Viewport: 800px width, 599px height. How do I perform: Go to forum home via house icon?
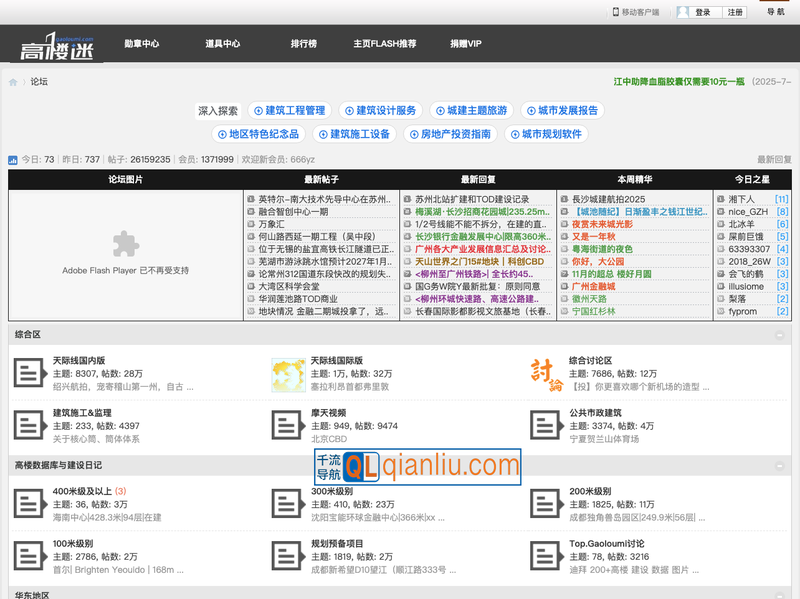click(13, 82)
